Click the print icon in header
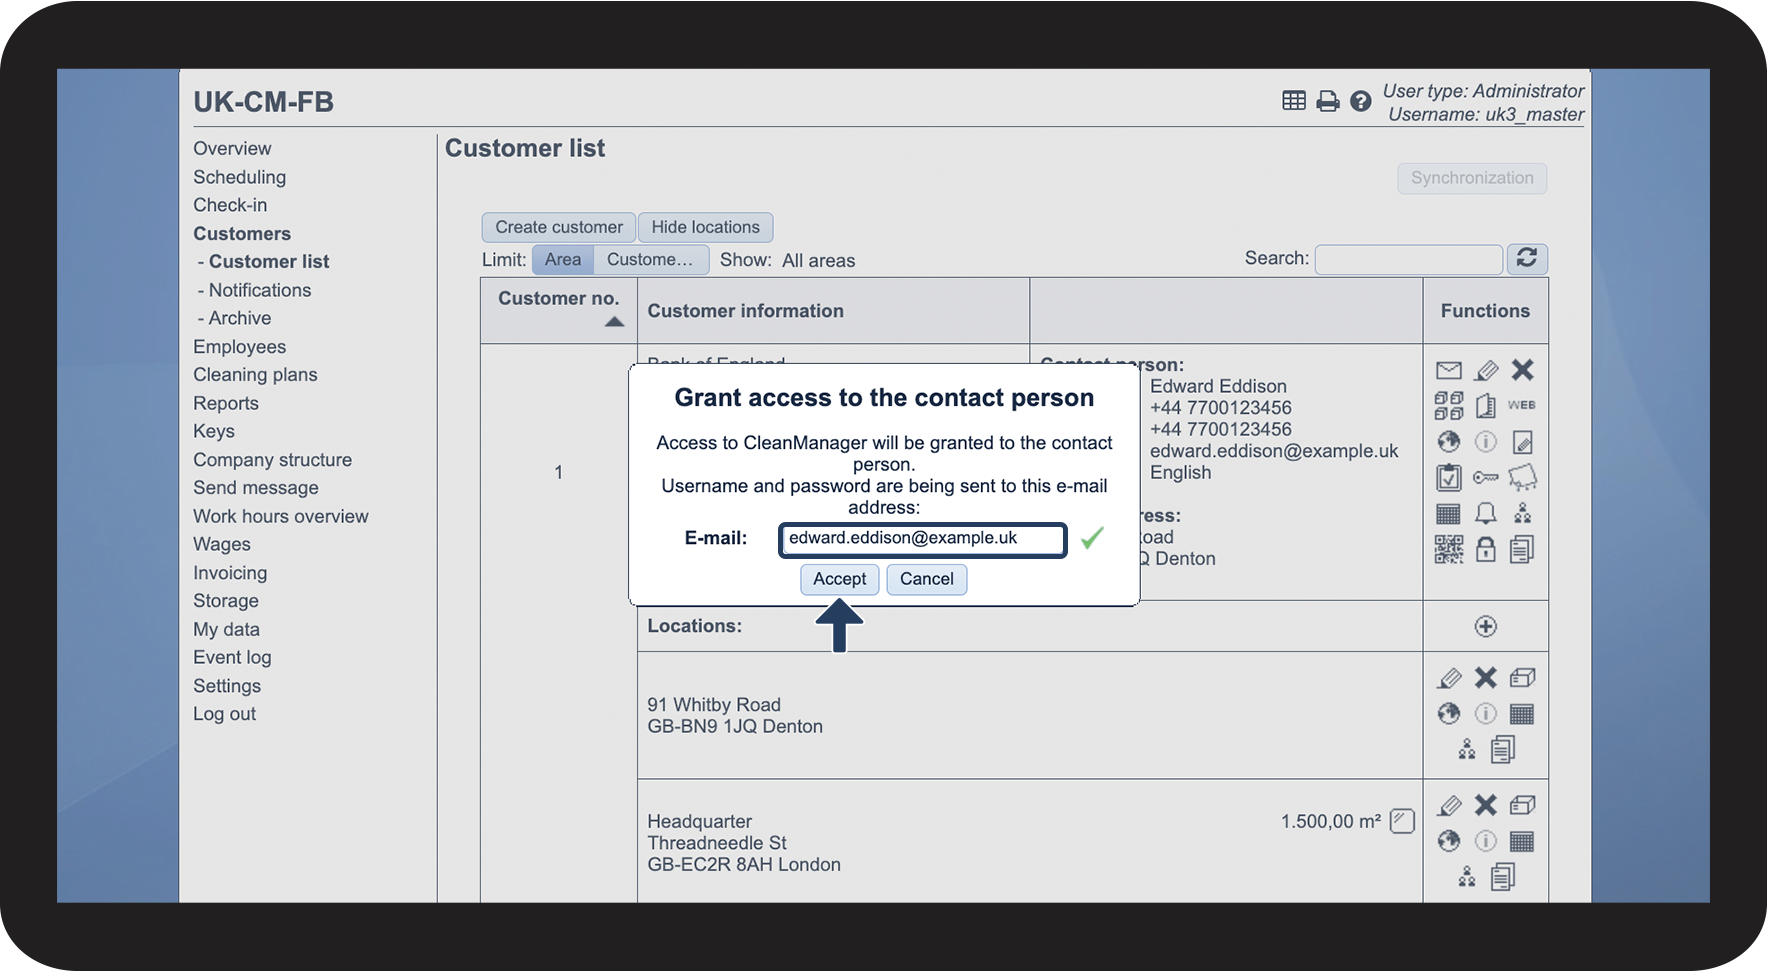The width and height of the screenshot is (1767, 971). pyautogui.click(x=1327, y=101)
